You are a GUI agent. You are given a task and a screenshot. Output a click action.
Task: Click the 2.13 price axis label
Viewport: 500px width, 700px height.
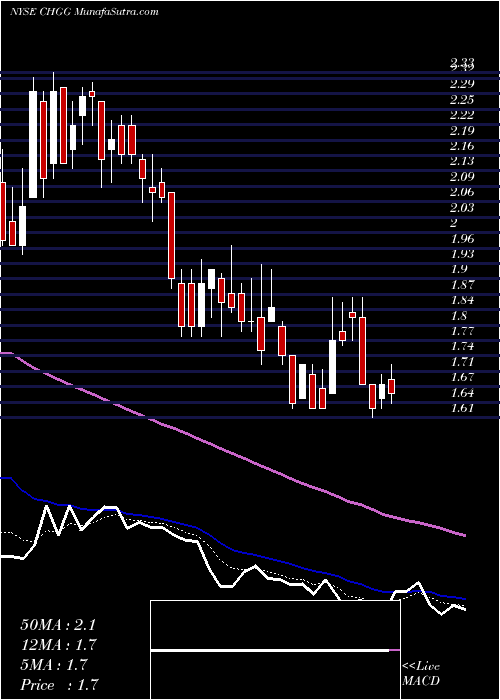click(x=462, y=161)
